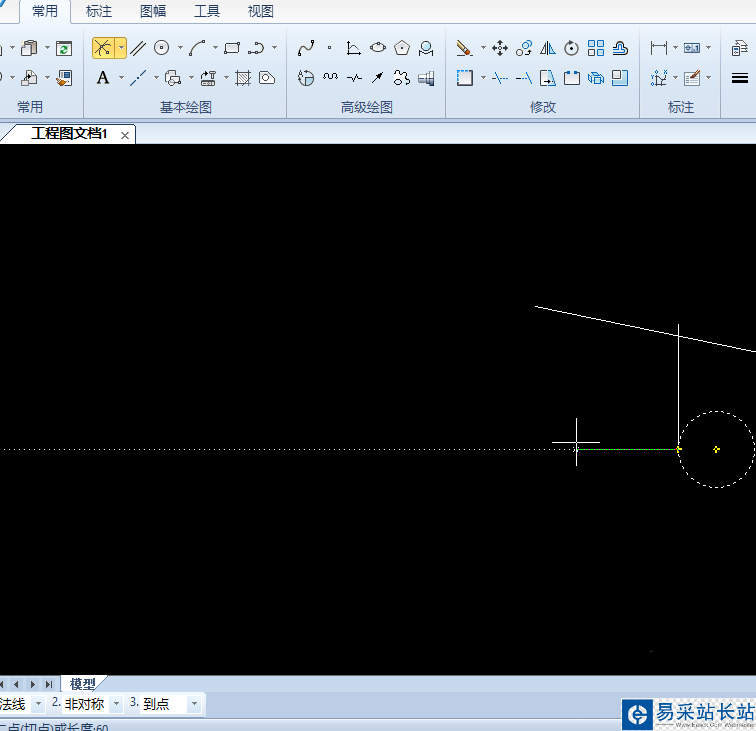
Task: Select the 模型 sheet tab
Action: pyautogui.click(x=83, y=684)
